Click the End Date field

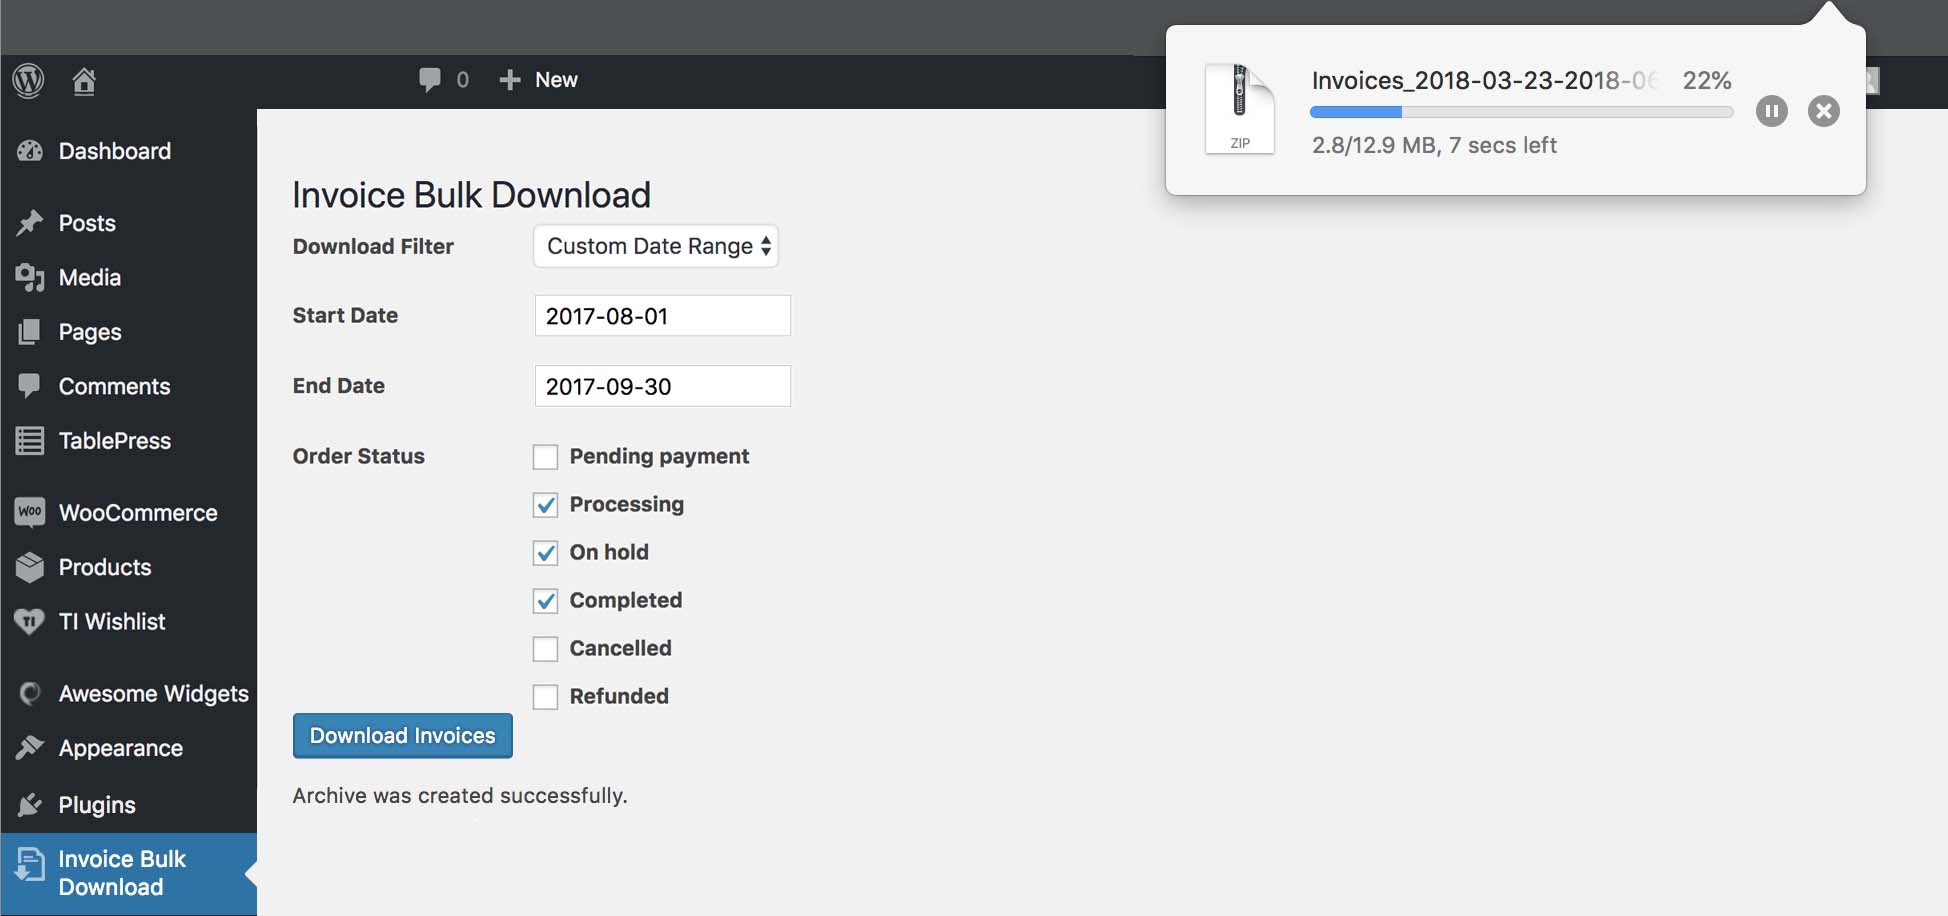(662, 386)
